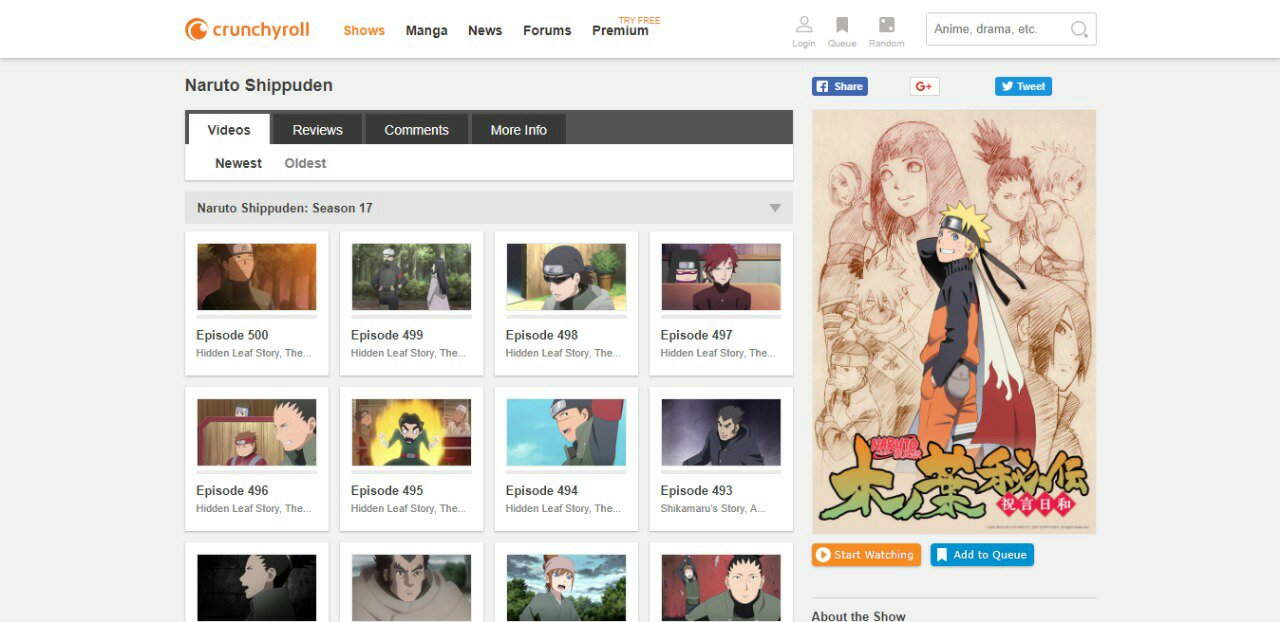The width and height of the screenshot is (1280, 622).
Task: Share via the Google Plus button
Action: click(x=925, y=87)
